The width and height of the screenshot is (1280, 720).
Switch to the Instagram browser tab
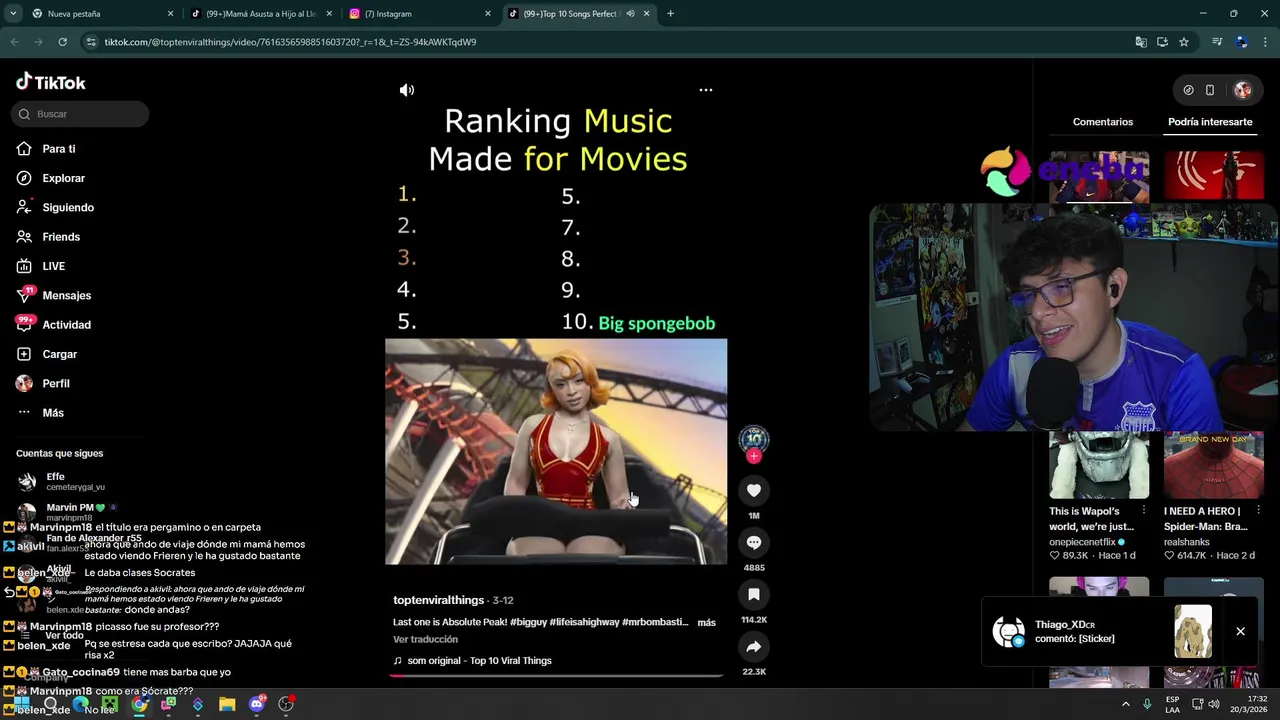[421, 14]
